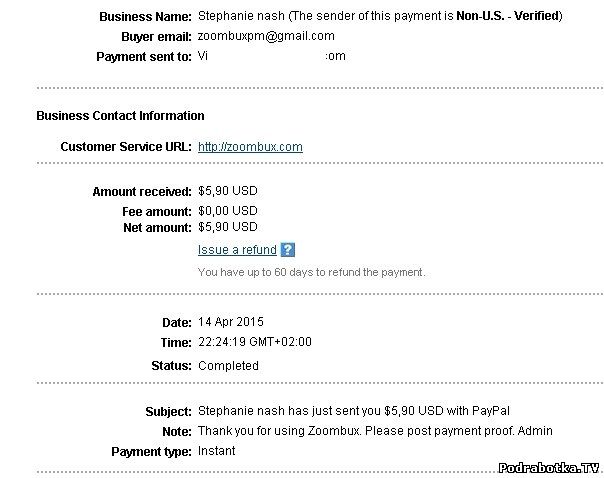The image size is (604, 478).
Task: Click the Amount received value
Action: point(227,191)
